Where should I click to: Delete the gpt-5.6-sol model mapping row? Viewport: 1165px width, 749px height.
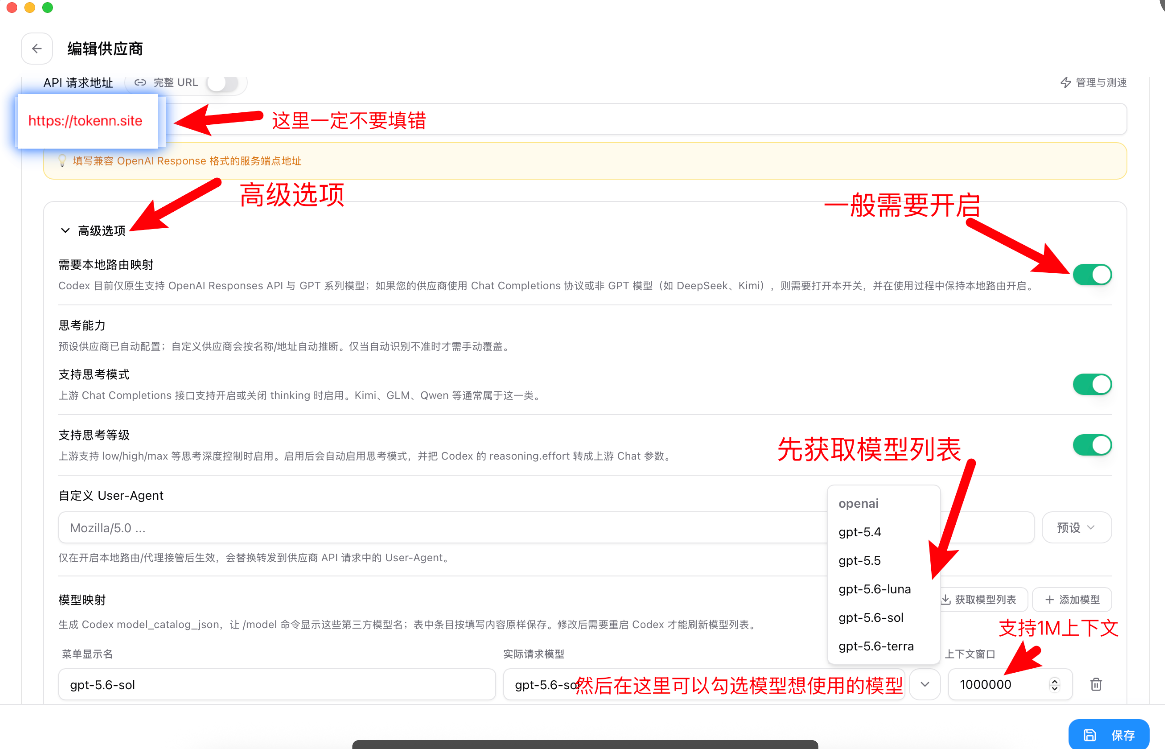(x=1096, y=684)
